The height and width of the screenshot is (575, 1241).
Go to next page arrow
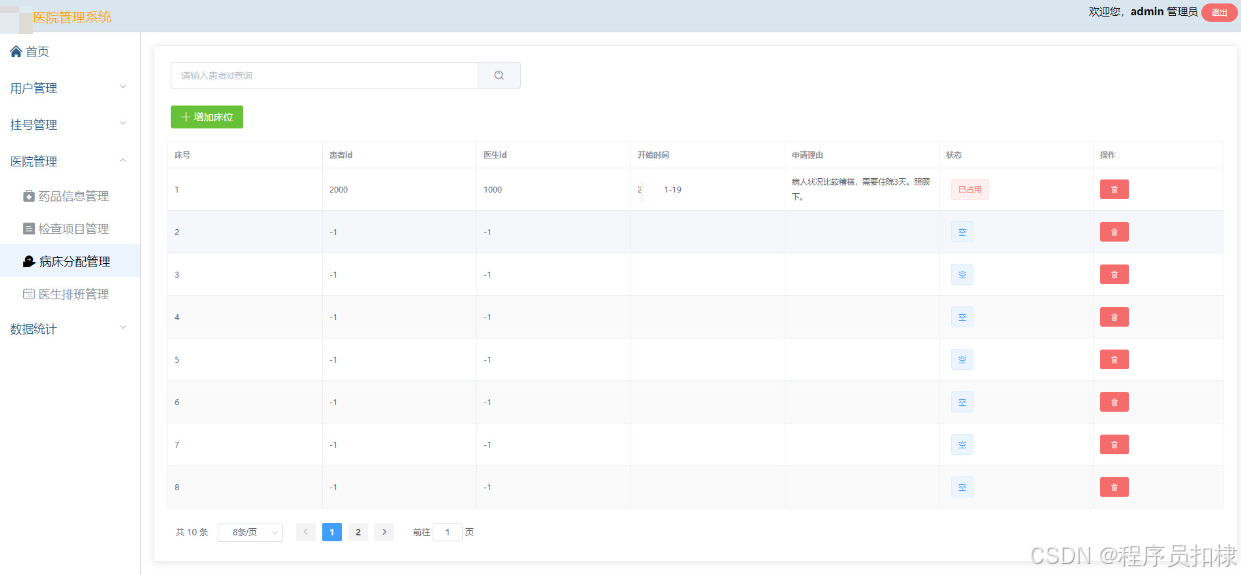coord(384,532)
